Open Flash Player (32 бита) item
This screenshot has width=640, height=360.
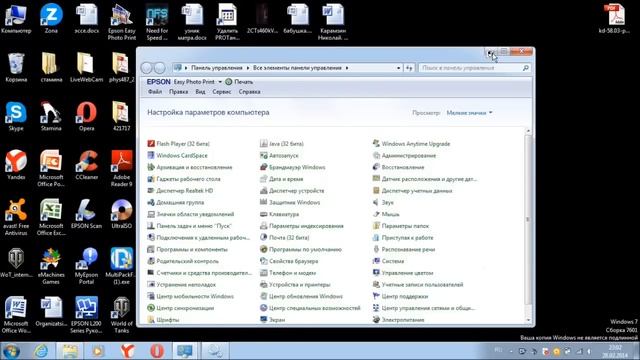tap(179, 144)
